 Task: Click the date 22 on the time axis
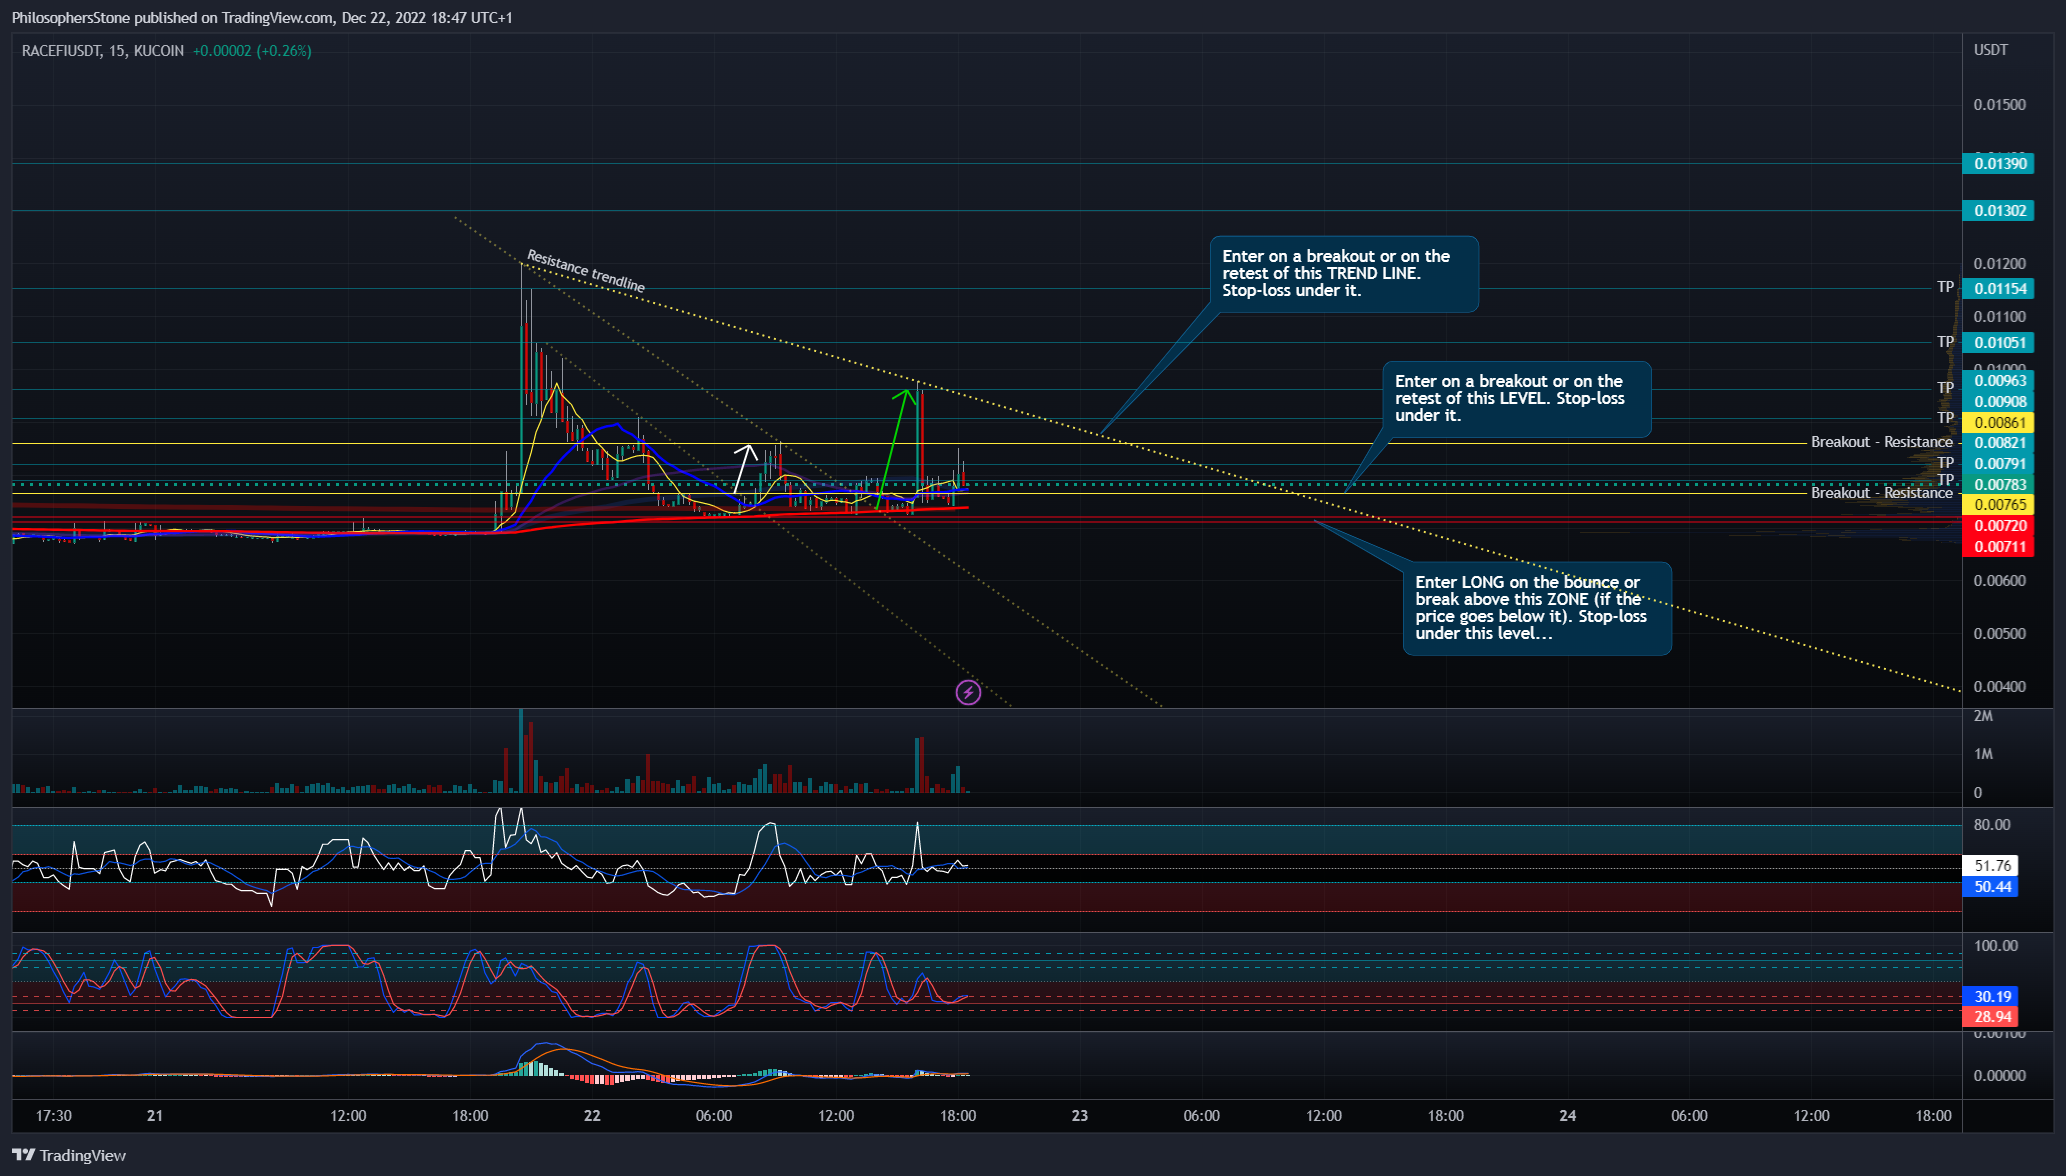[x=592, y=1116]
